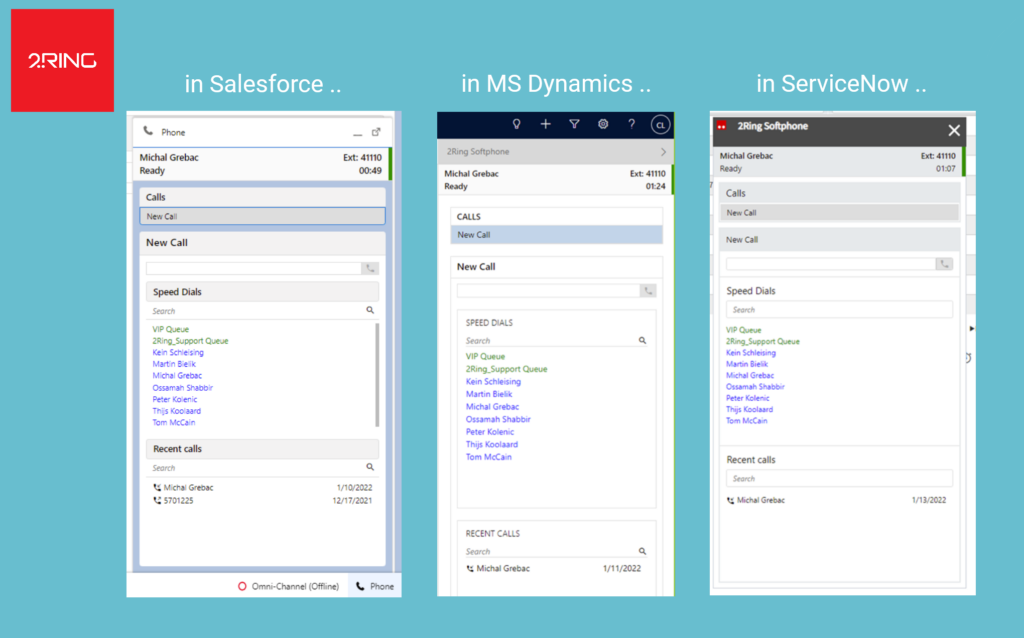Click the magnifier icon in Salesforce Speed Dials search
Viewport: 1024px width, 638px height.
click(x=369, y=312)
